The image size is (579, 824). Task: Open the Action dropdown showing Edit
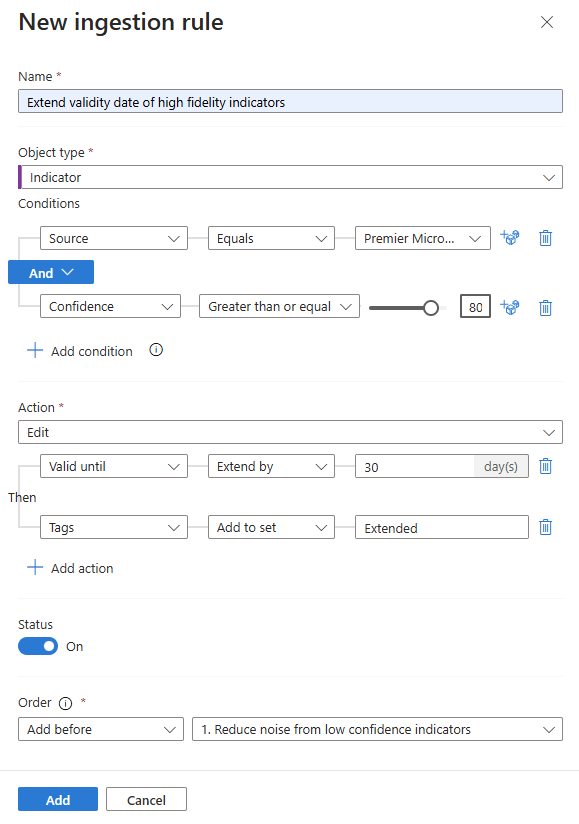[x=290, y=431]
